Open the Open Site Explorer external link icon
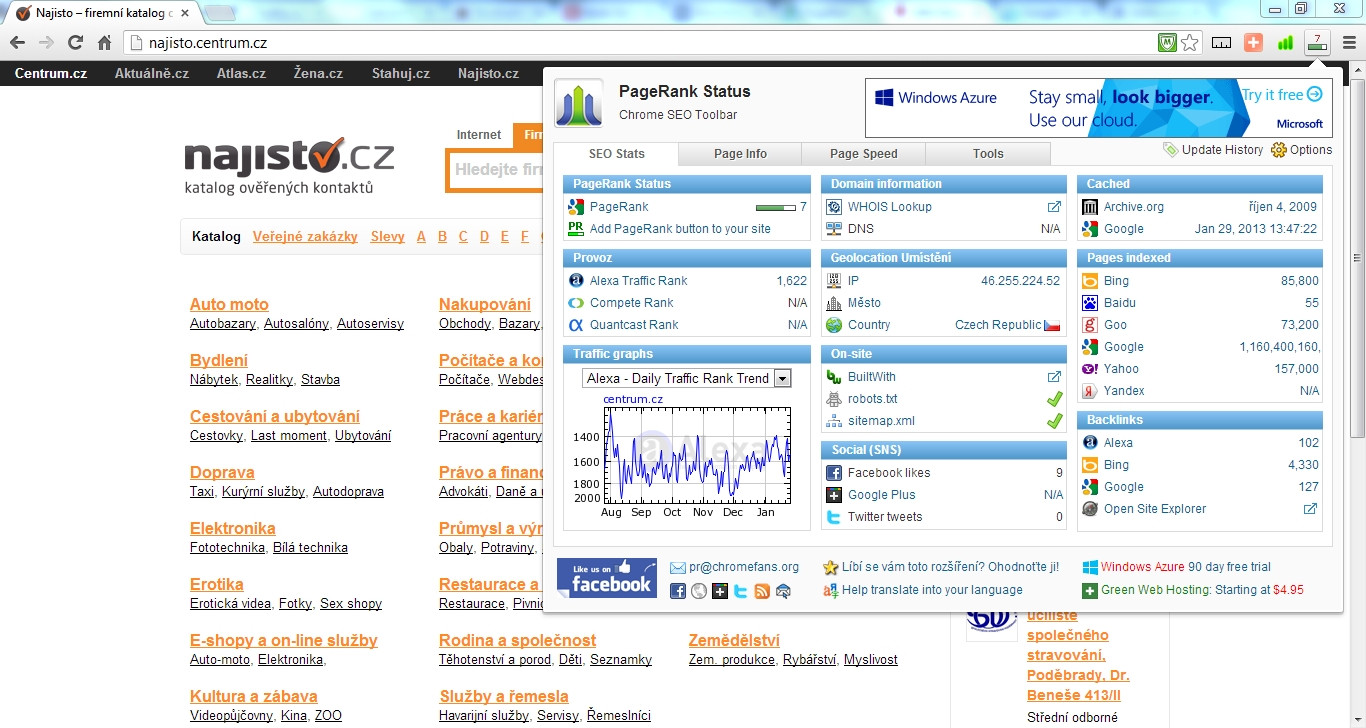 point(1311,509)
